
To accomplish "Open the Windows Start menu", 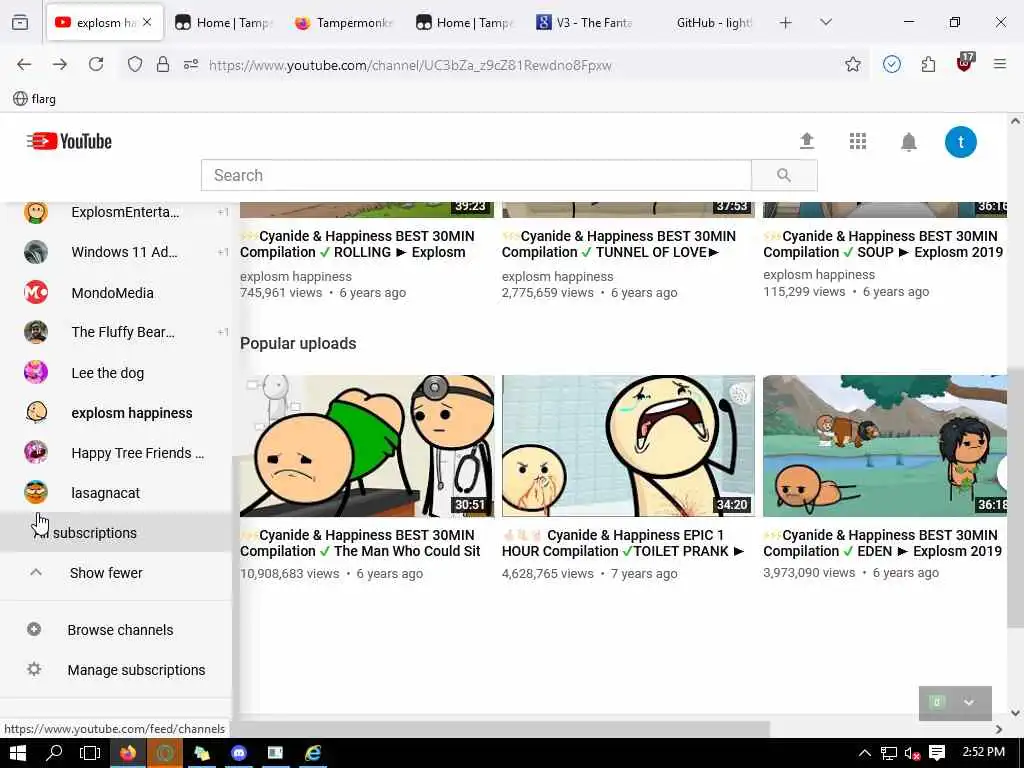I will 18,753.
